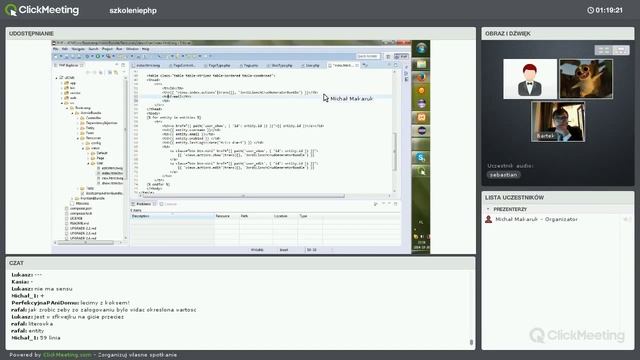
Task: Collapse the User views folder node
Action: 88,163
